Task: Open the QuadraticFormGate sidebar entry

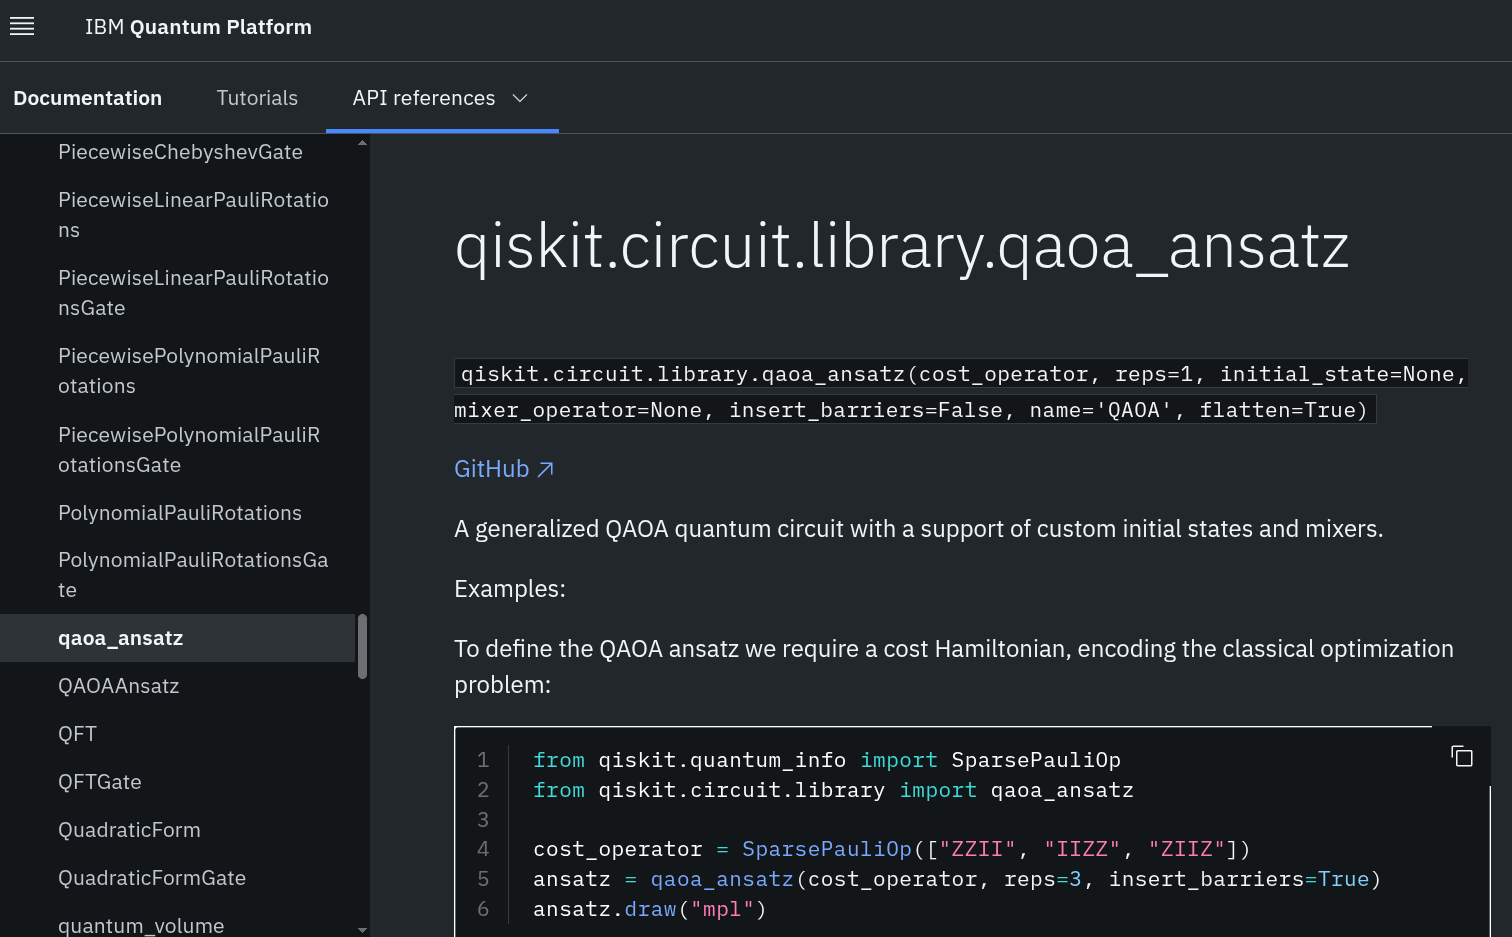Action: pos(152,878)
